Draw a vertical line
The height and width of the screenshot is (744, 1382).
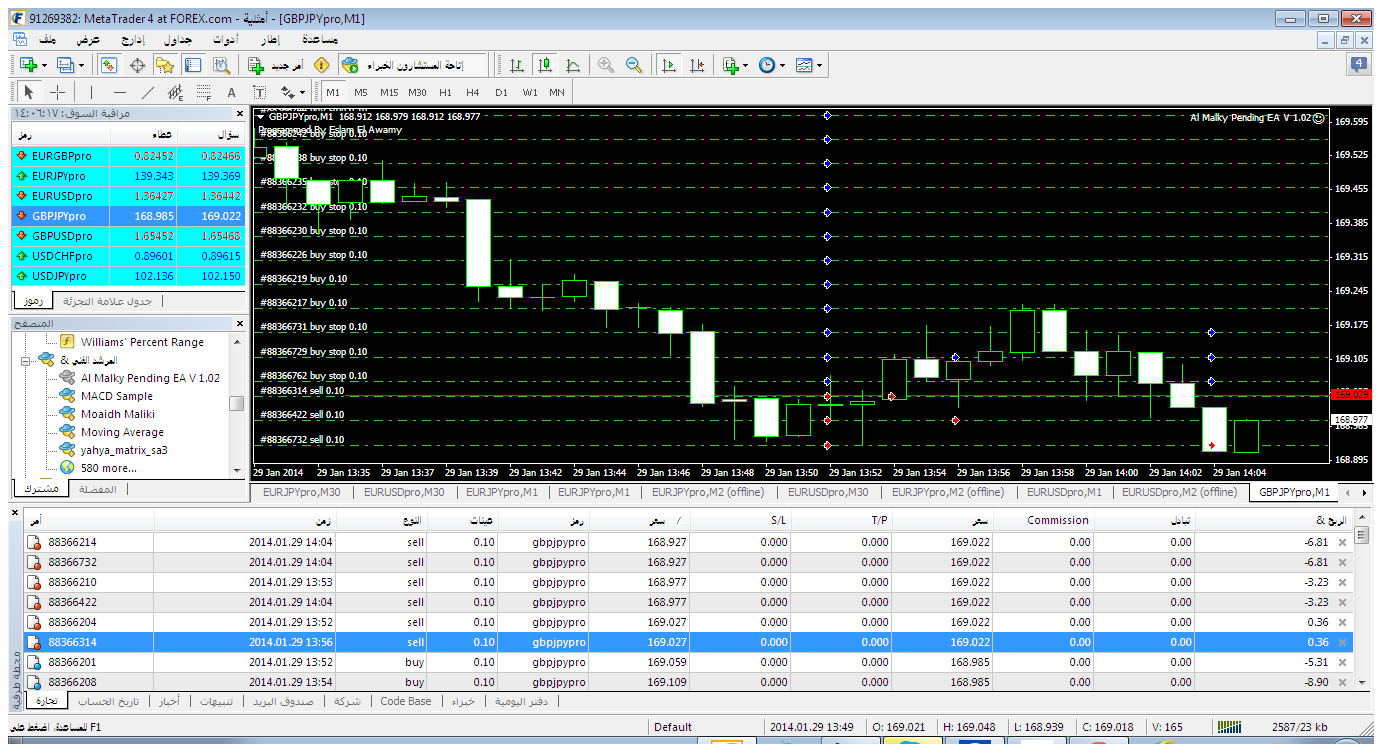click(x=92, y=92)
